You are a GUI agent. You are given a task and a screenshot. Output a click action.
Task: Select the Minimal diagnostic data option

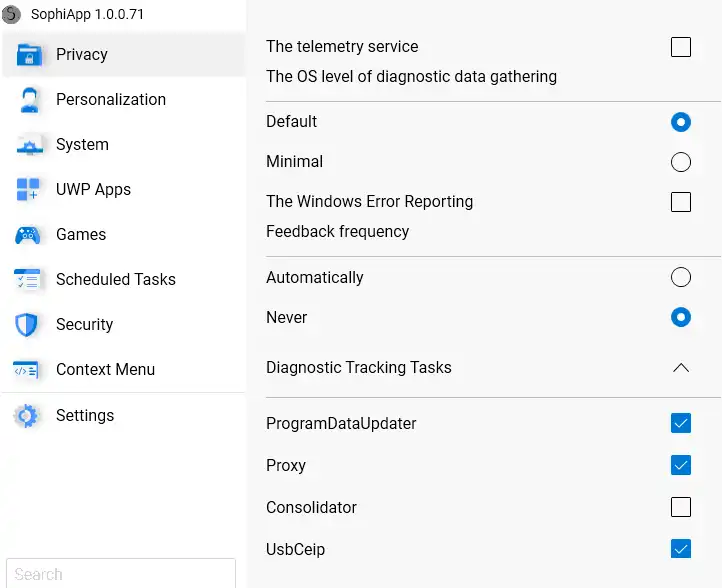pyautogui.click(x=681, y=162)
